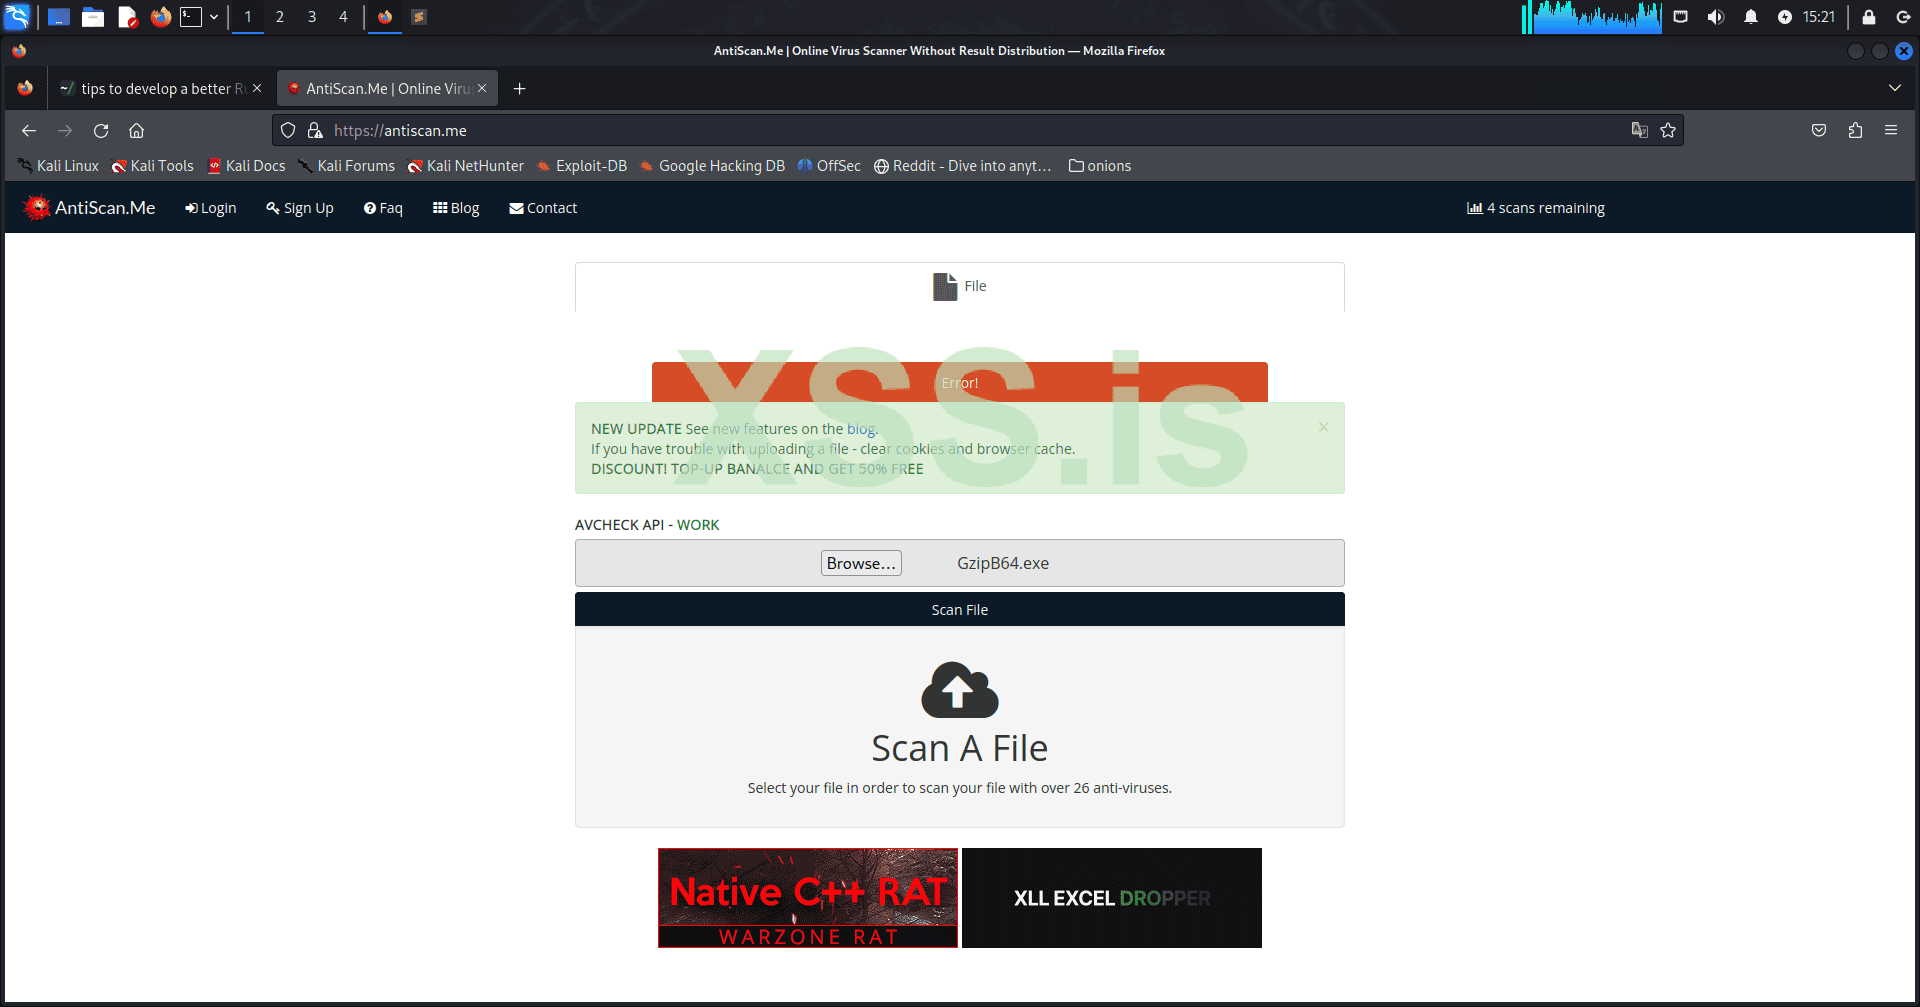The image size is (1920, 1007).
Task: Bookmark the page via the star icon
Action: (x=1668, y=130)
